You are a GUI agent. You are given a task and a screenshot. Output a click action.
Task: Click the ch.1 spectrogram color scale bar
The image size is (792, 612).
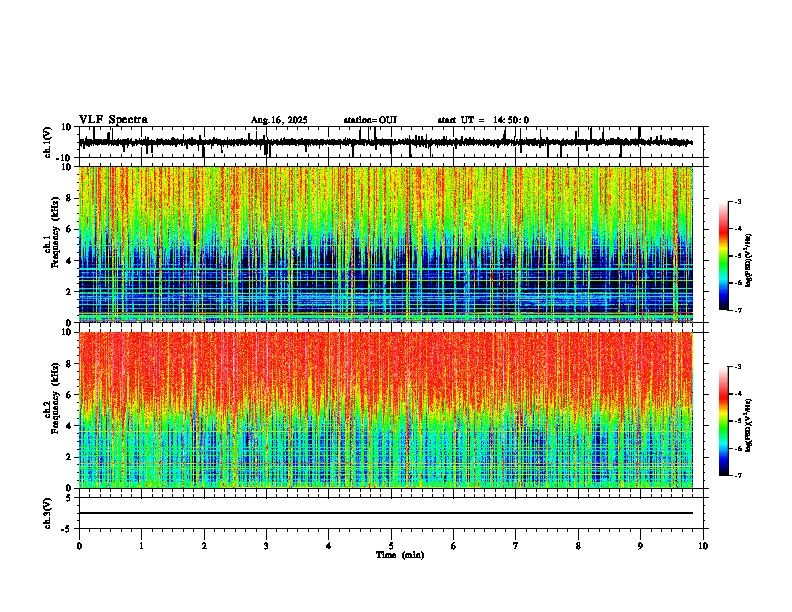[723, 256]
